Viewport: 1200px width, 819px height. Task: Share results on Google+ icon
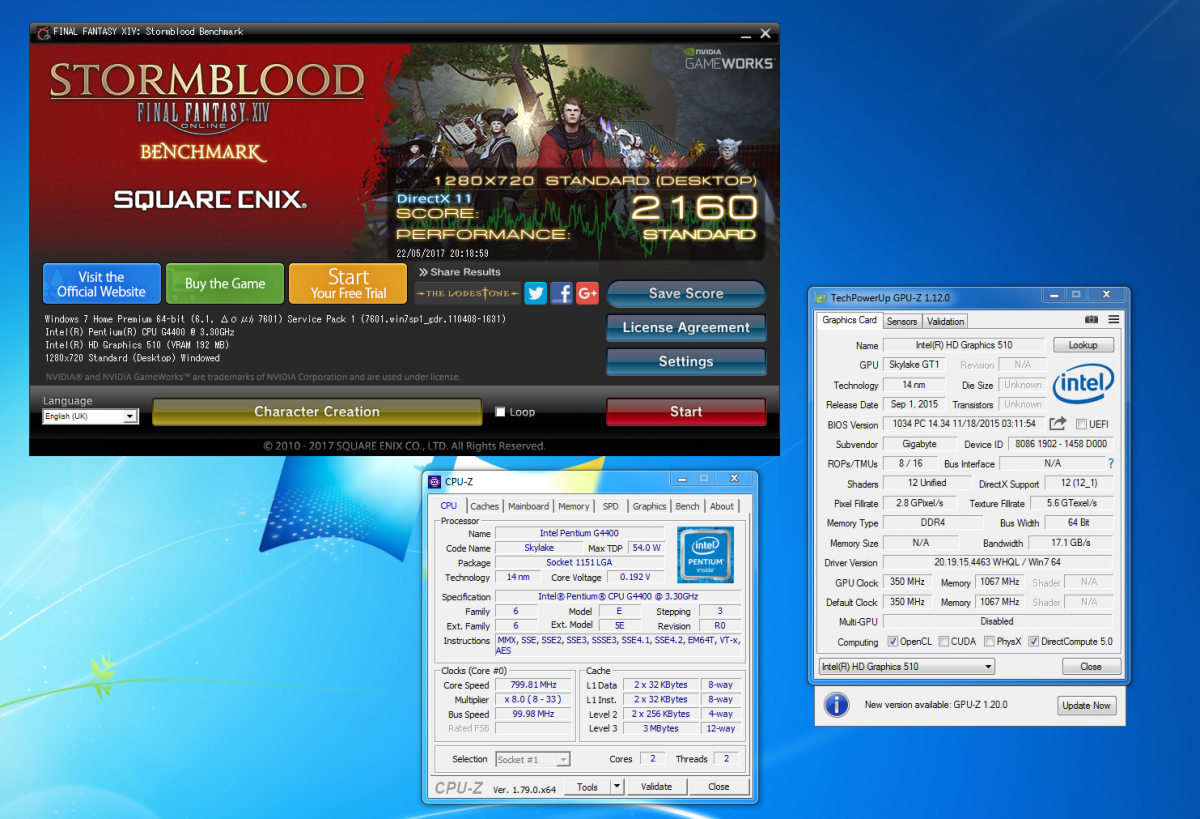(587, 293)
